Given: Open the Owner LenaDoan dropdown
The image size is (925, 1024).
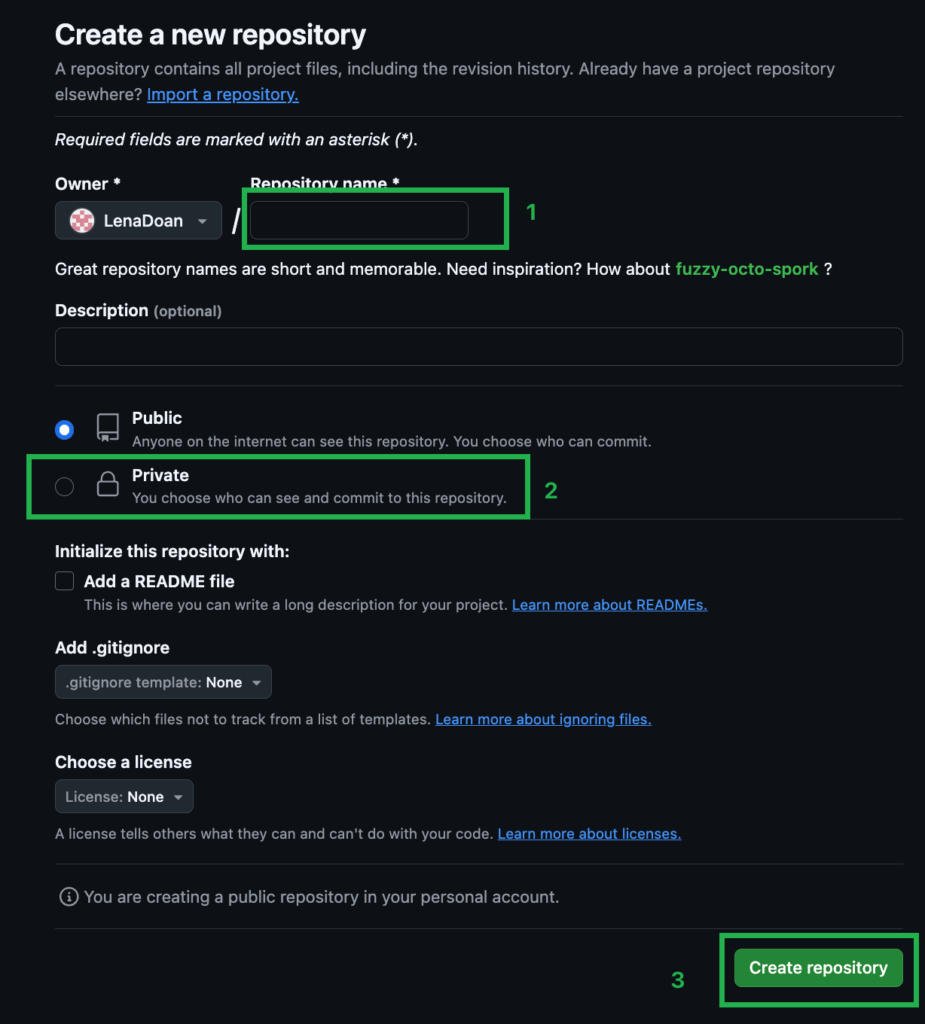Looking at the screenshot, I should [x=138, y=221].
